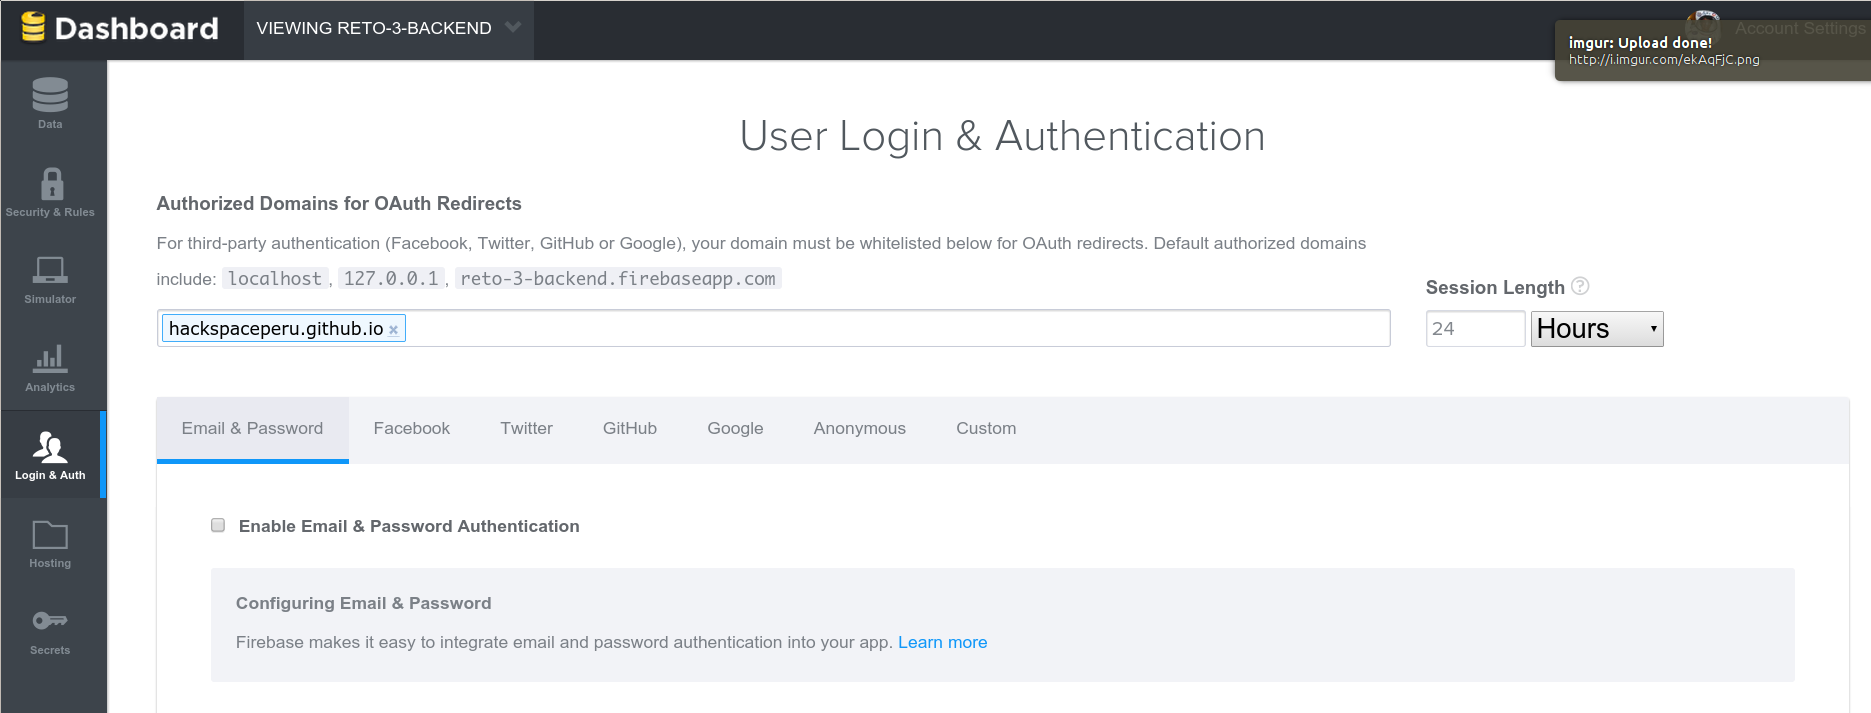Open the Hours unit dropdown
The height and width of the screenshot is (713, 1871).
(x=1597, y=329)
